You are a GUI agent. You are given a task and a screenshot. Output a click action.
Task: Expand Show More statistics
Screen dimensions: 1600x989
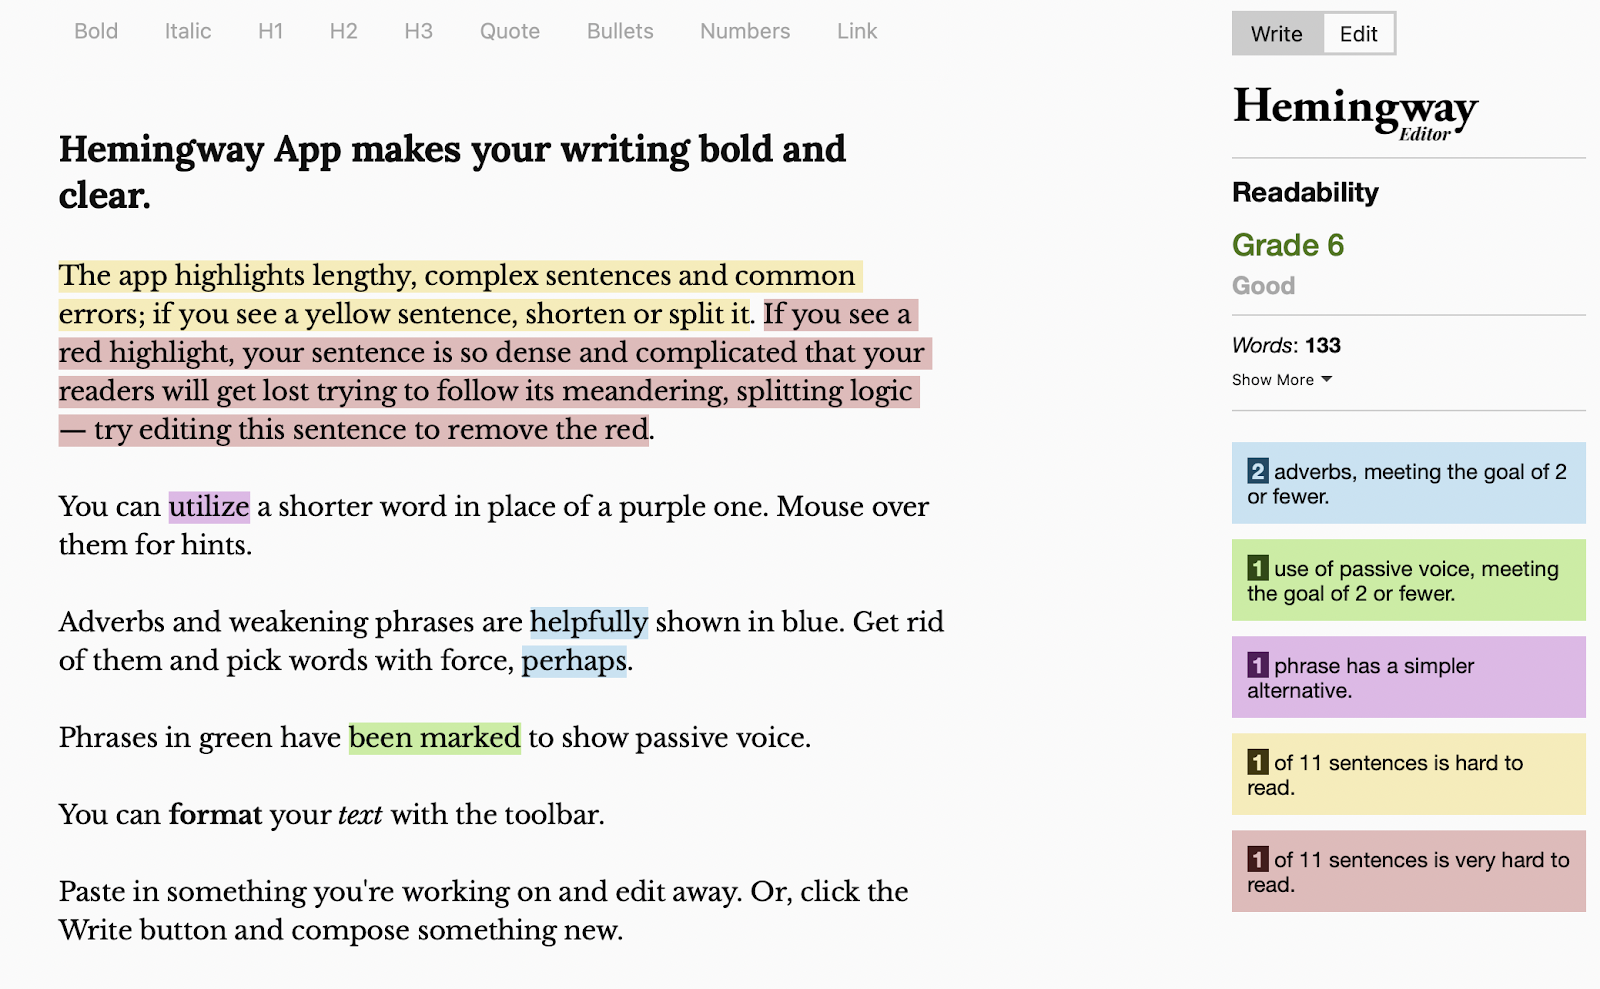tap(1273, 380)
